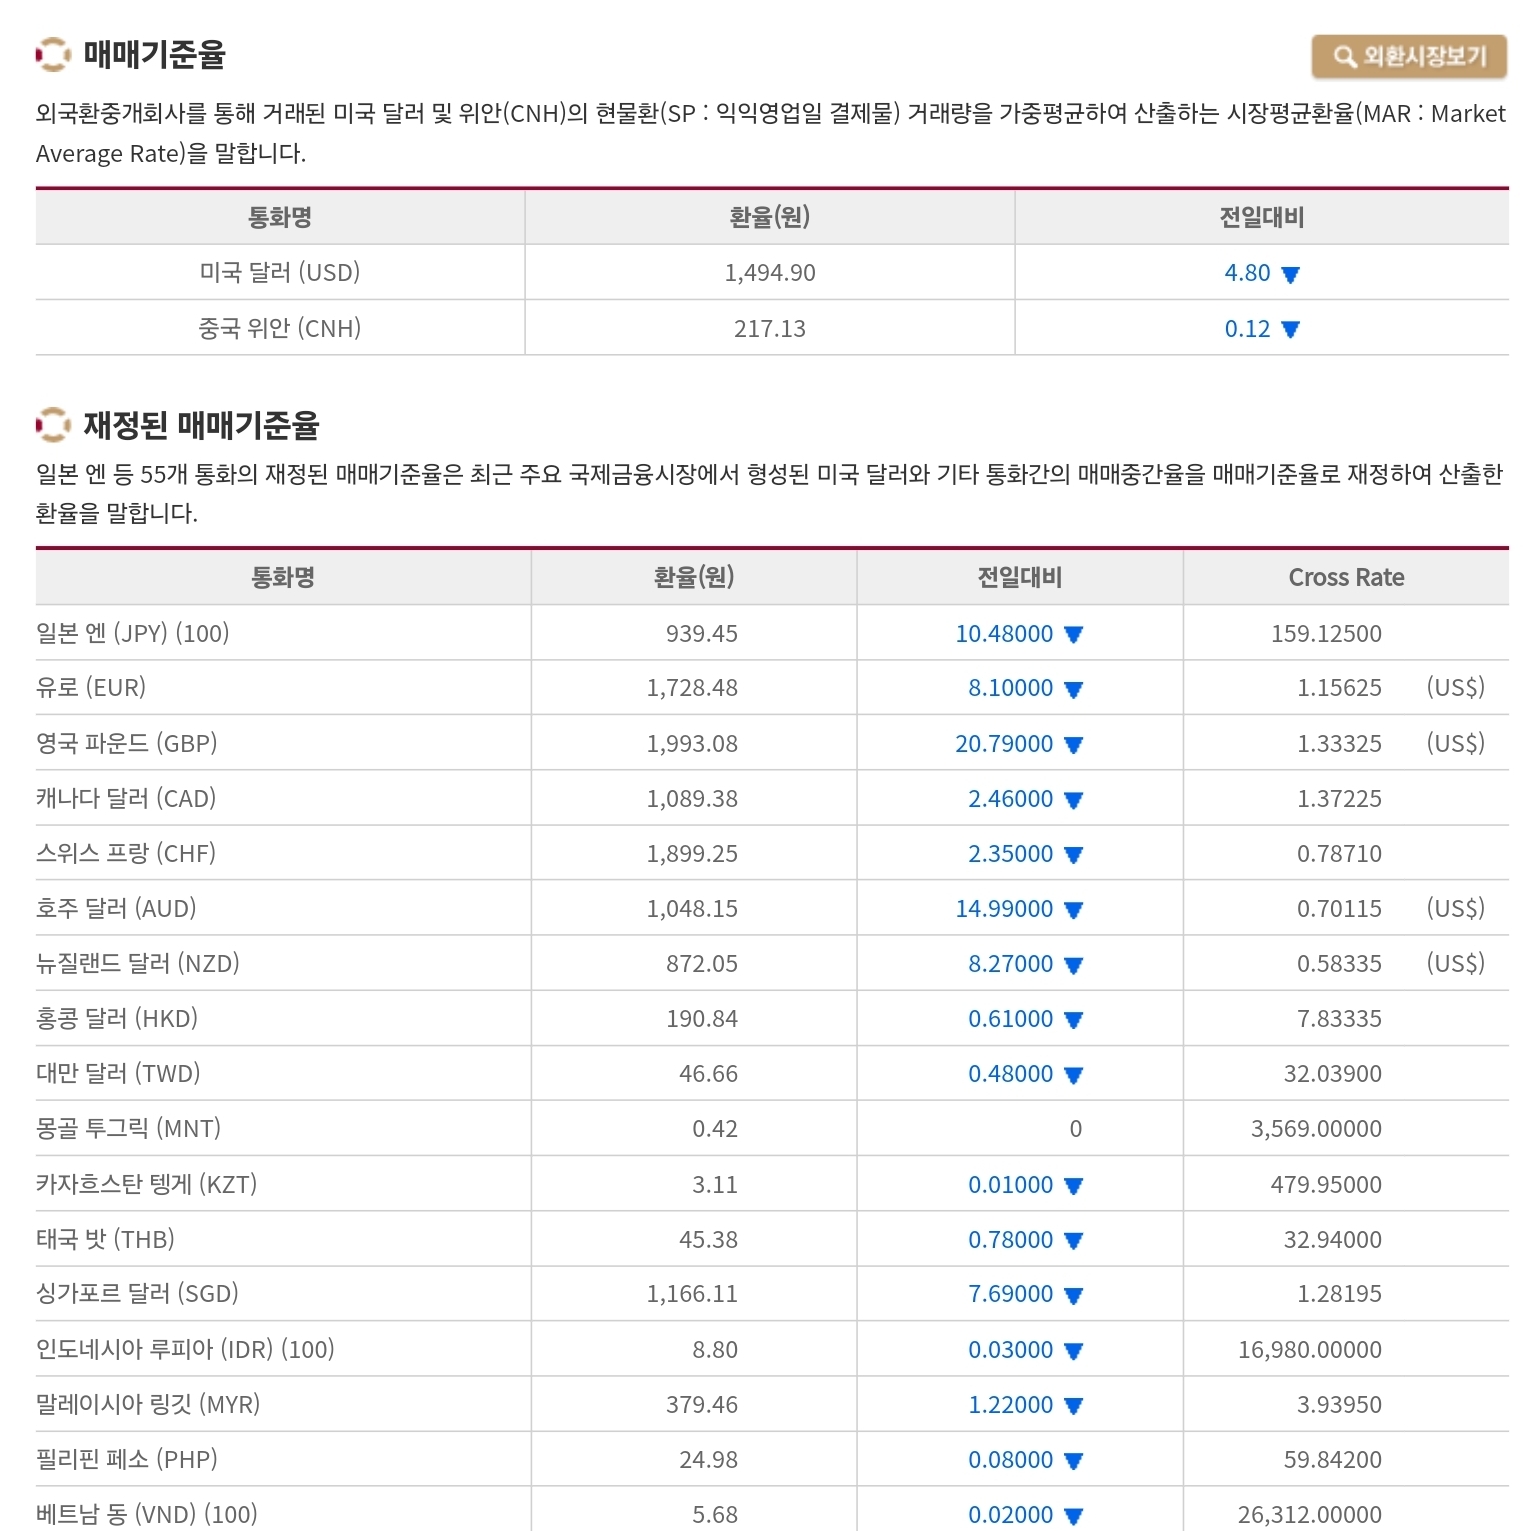
Task: Click the down-arrow icon beside 0.01000
Action: click(x=1074, y=1187)
